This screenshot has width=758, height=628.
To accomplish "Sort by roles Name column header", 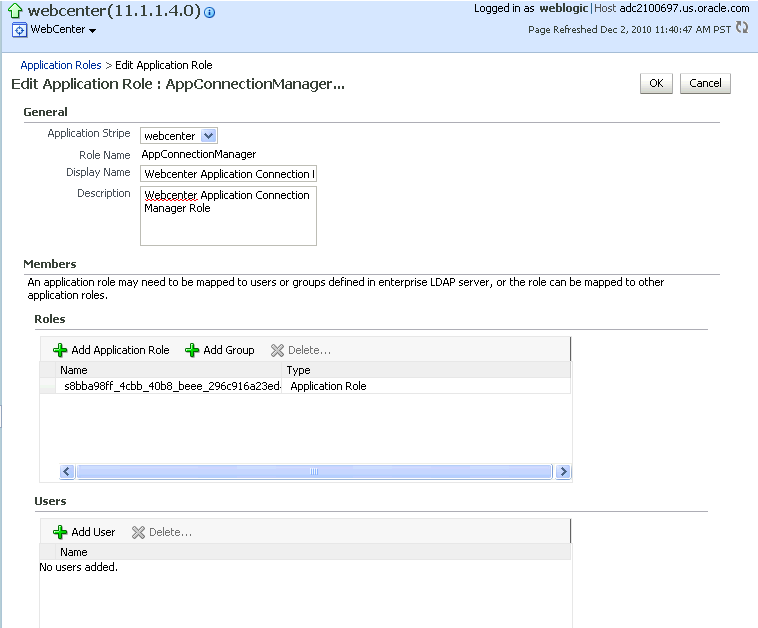I will pos(169,370).
